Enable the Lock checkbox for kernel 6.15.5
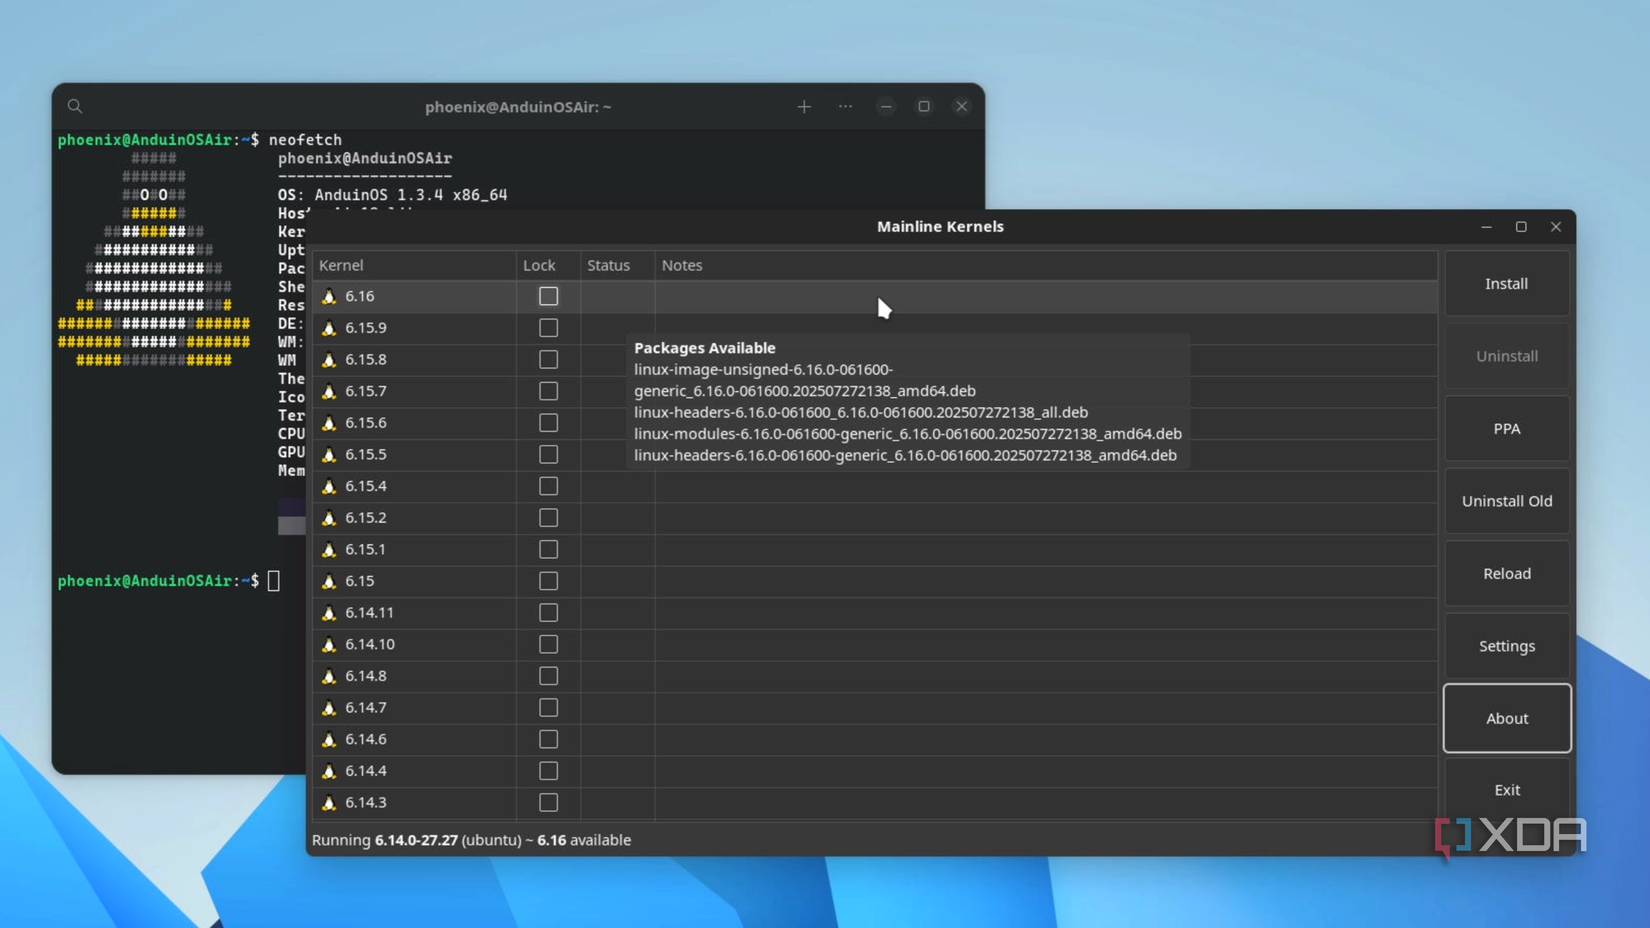 pos(548,454)
